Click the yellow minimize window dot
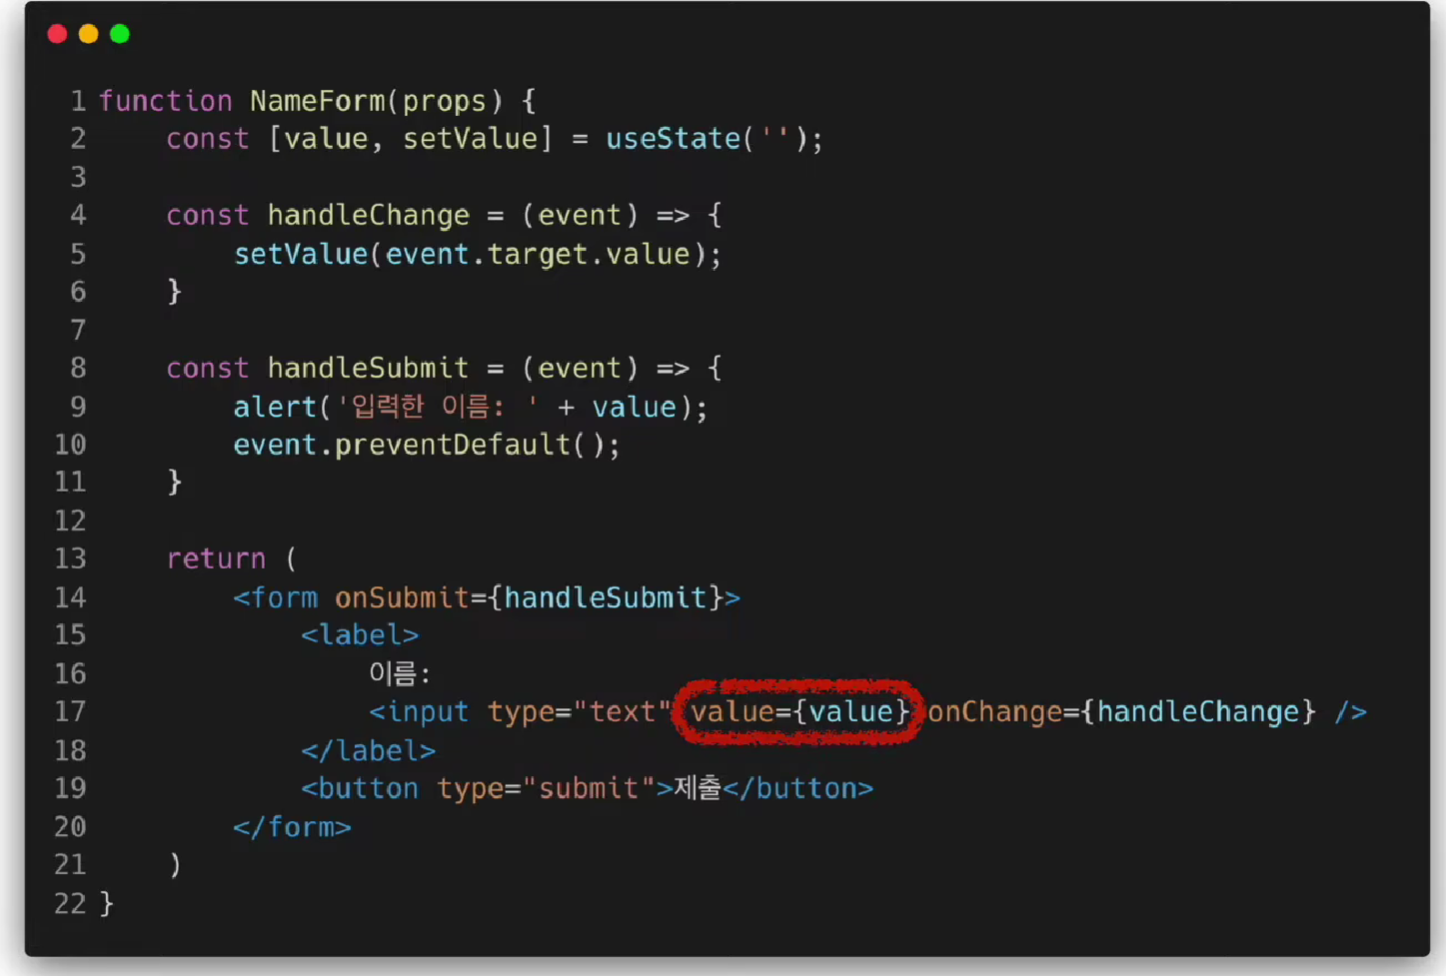Viewport: 1446px width, 976px height. pos(88,34)
